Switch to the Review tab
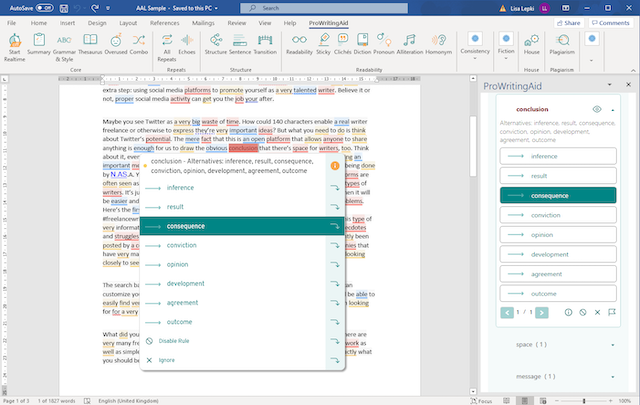 [x=237, y=23]
